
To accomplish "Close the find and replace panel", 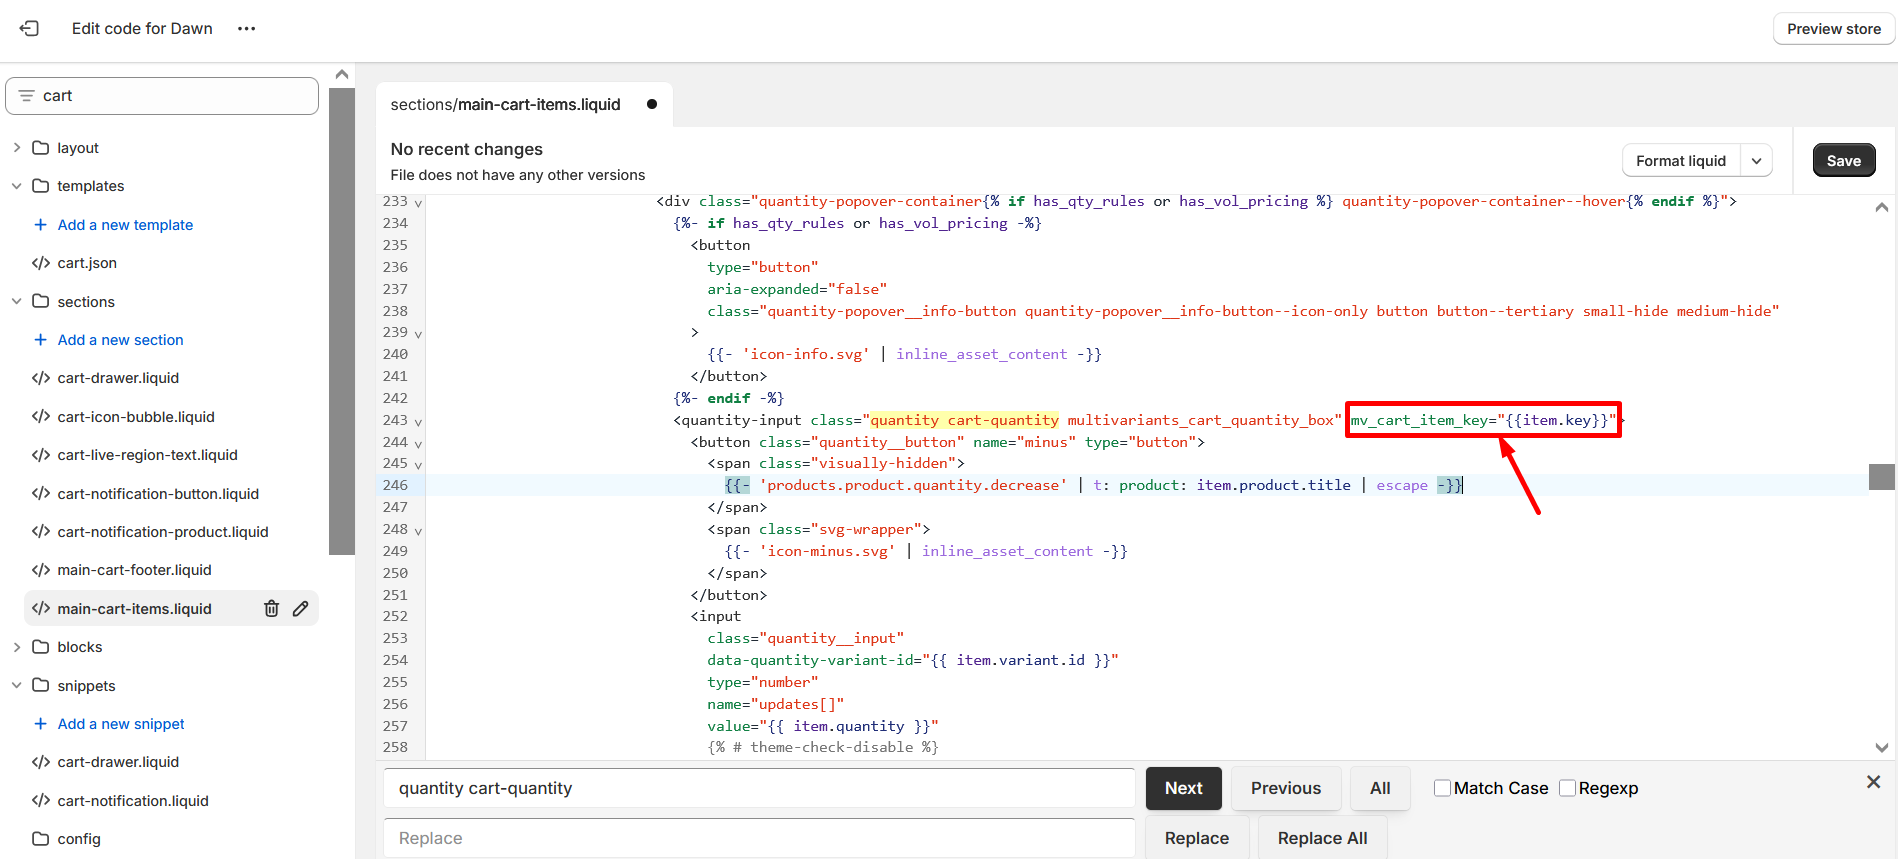I will click(x=1873, y=782).
